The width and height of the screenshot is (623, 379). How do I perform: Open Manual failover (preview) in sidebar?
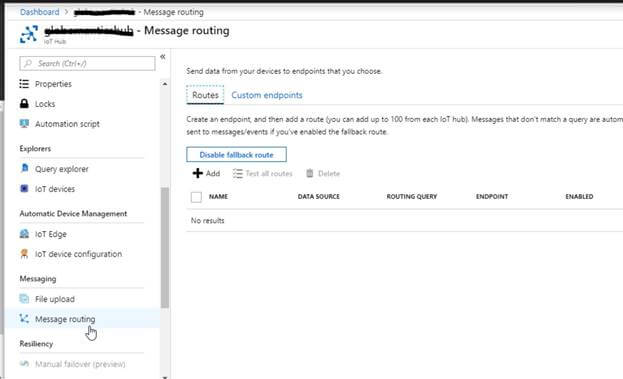81,364
